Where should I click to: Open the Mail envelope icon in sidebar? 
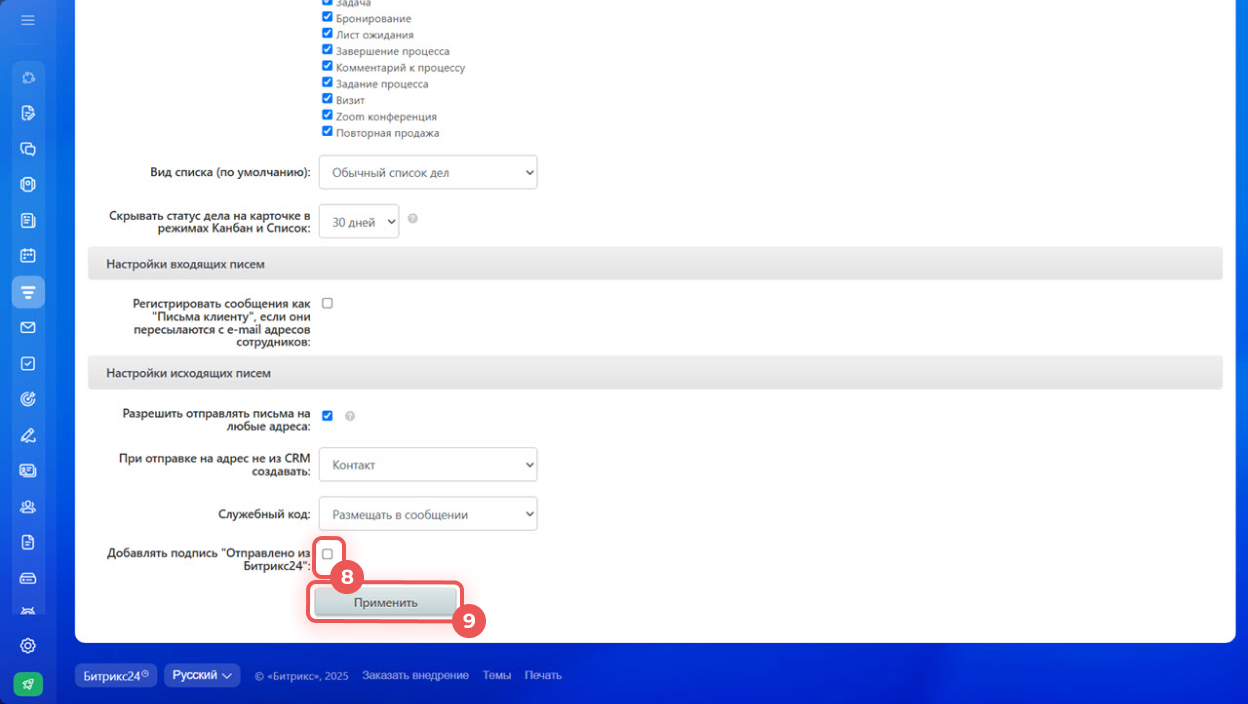pos(28,328)
